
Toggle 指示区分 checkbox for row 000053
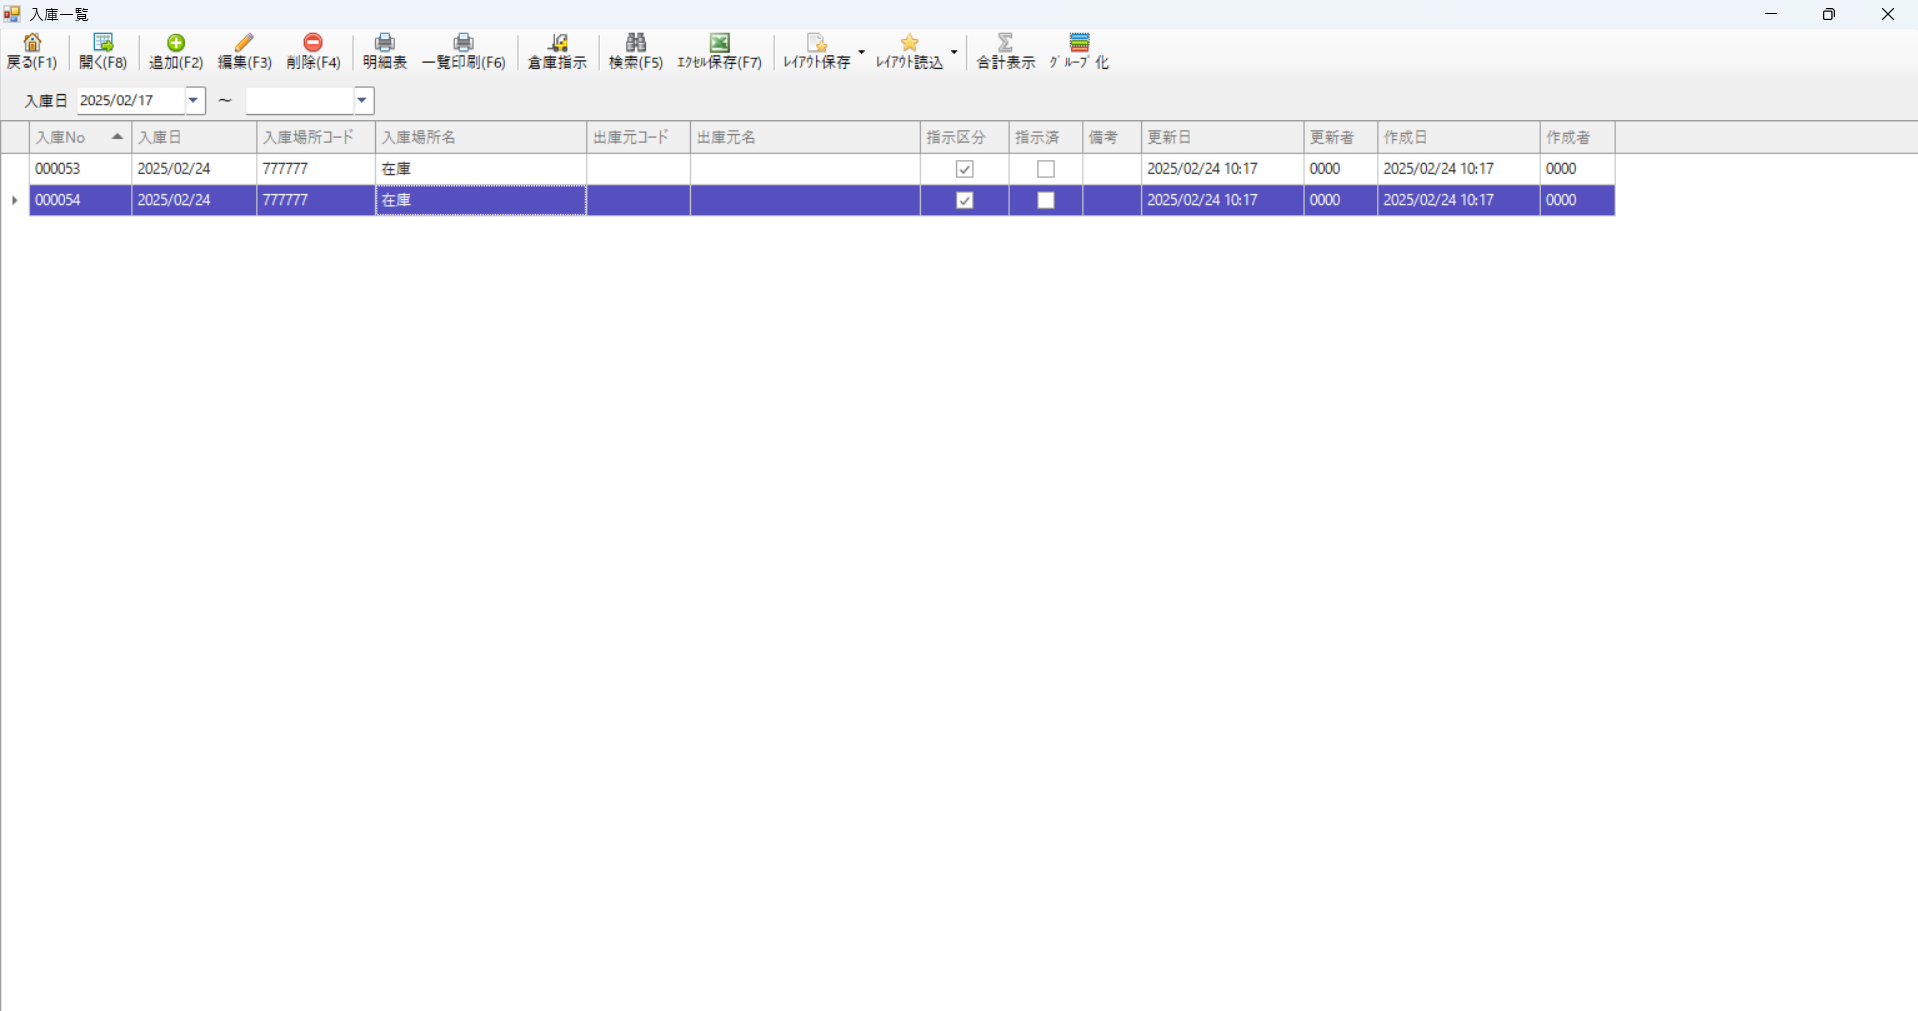(965, 169)
